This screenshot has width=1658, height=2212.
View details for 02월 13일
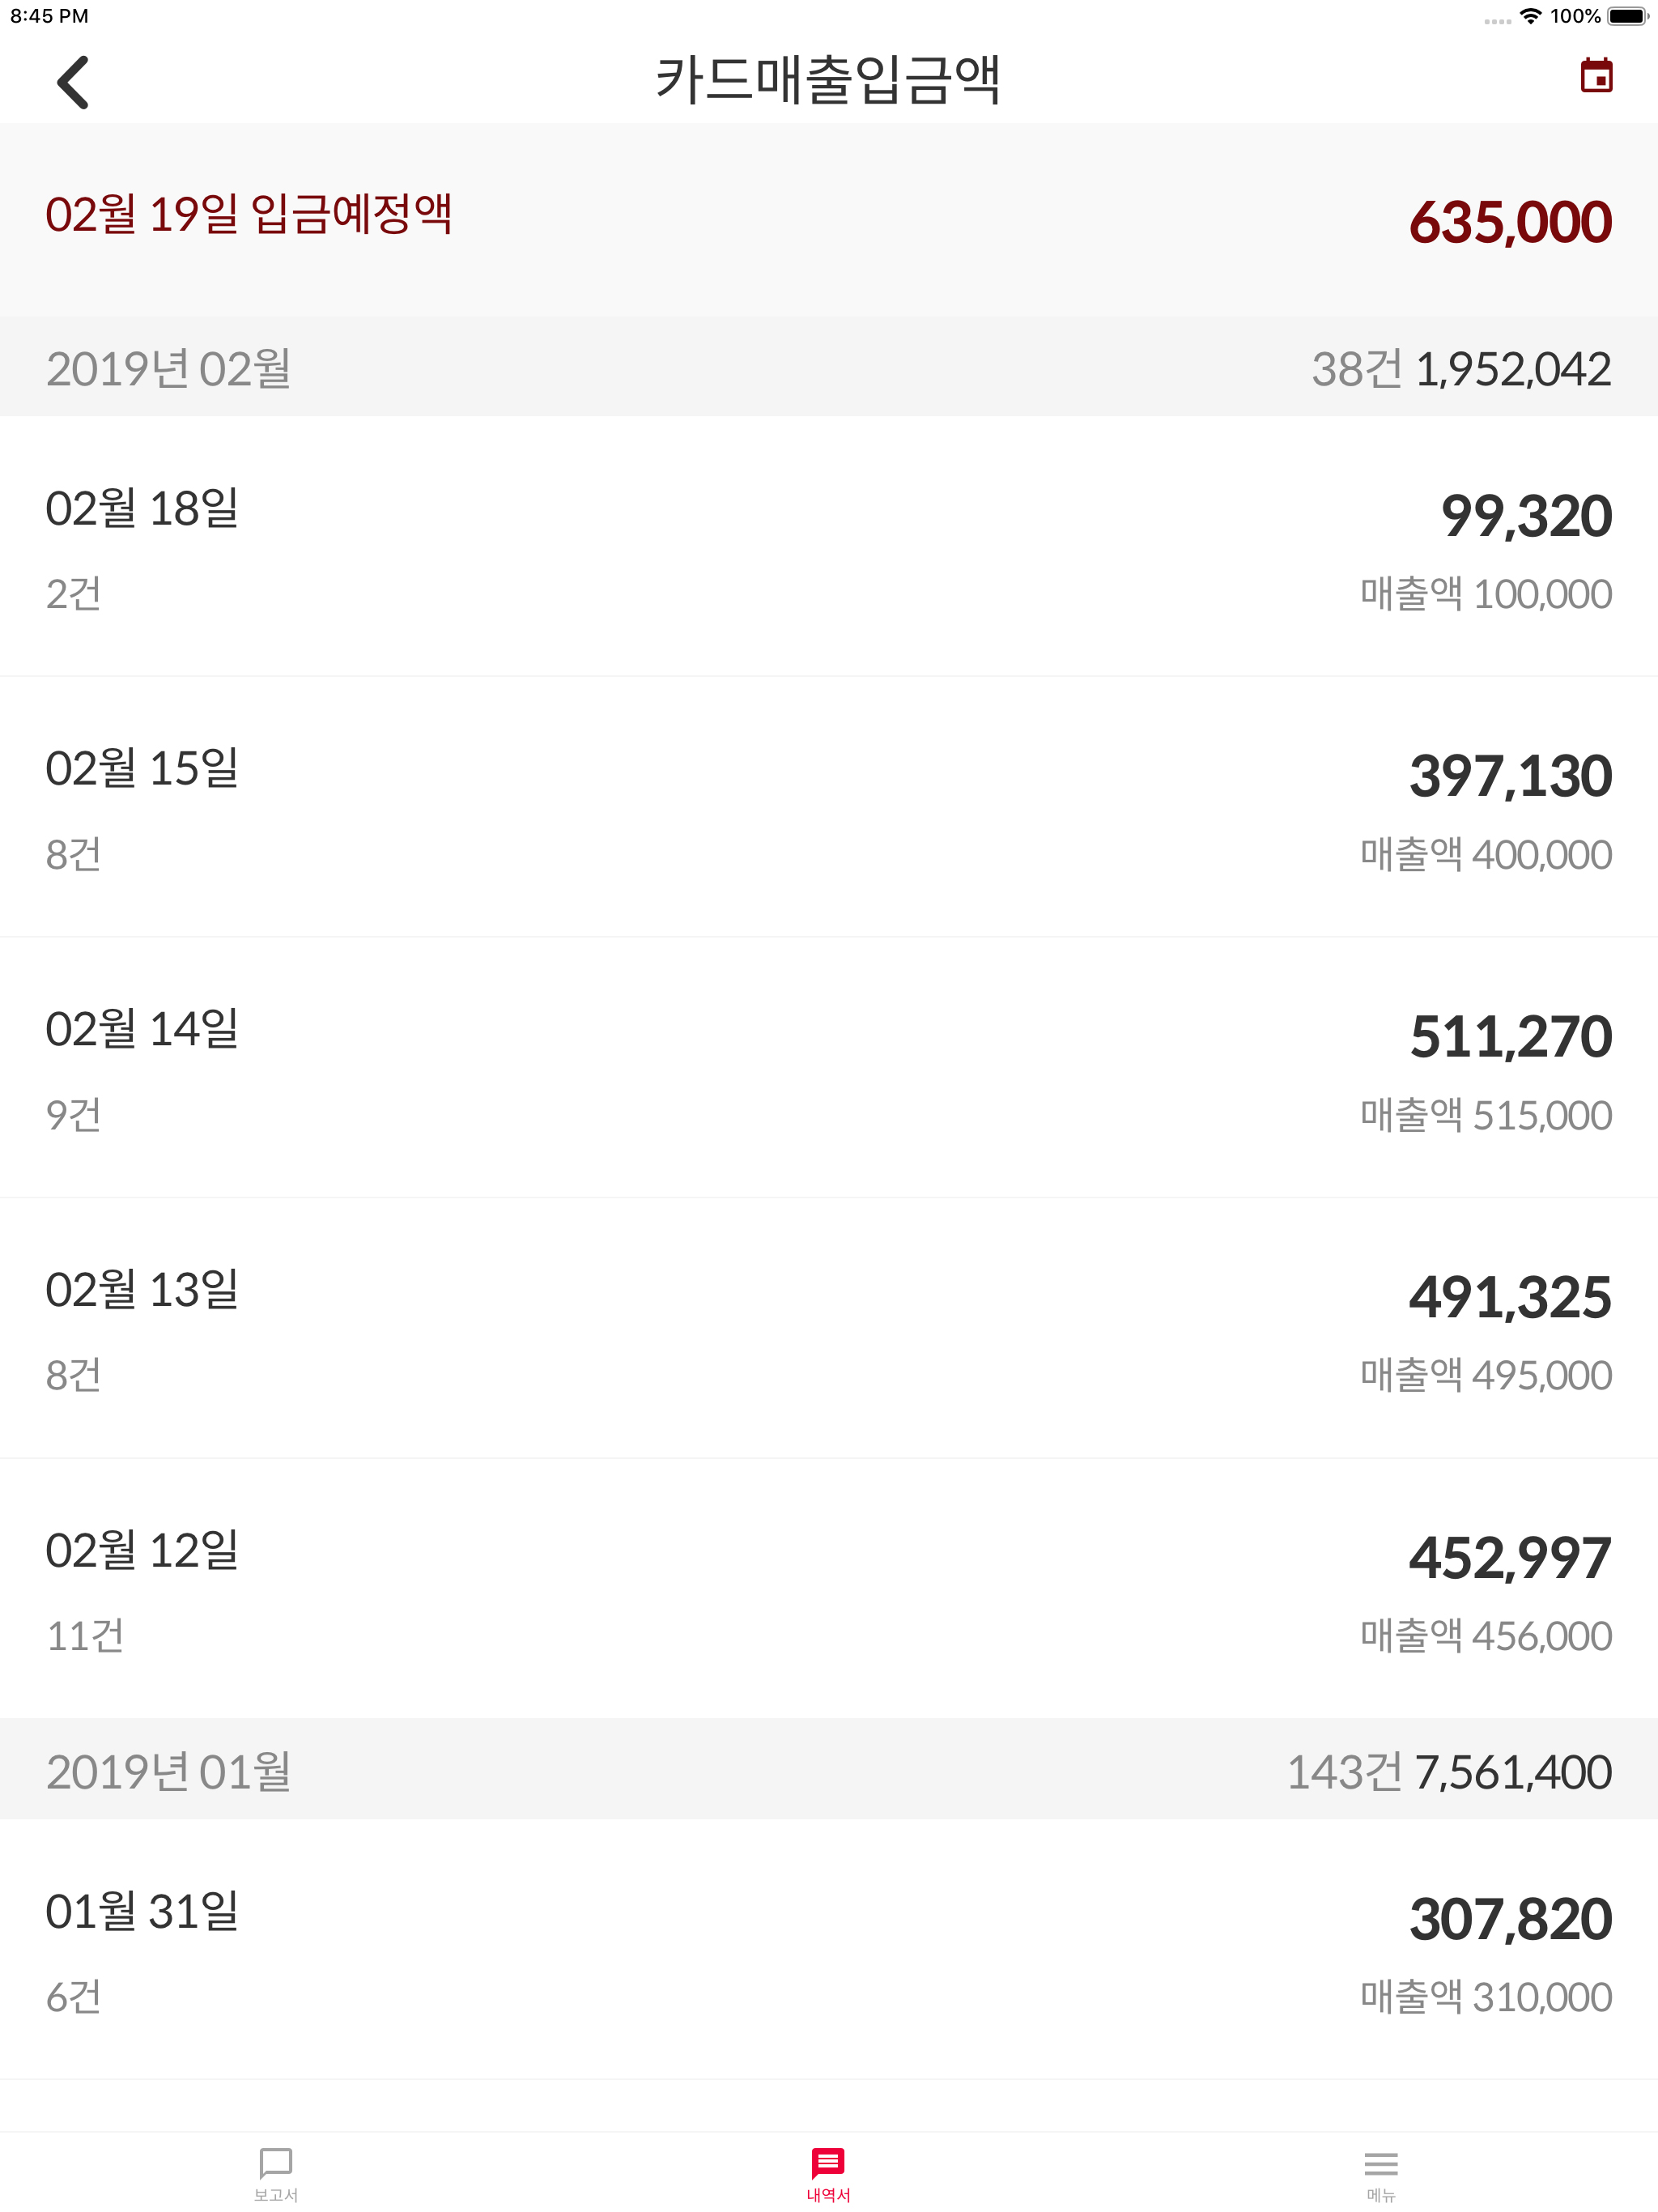tap(828, 1327)
